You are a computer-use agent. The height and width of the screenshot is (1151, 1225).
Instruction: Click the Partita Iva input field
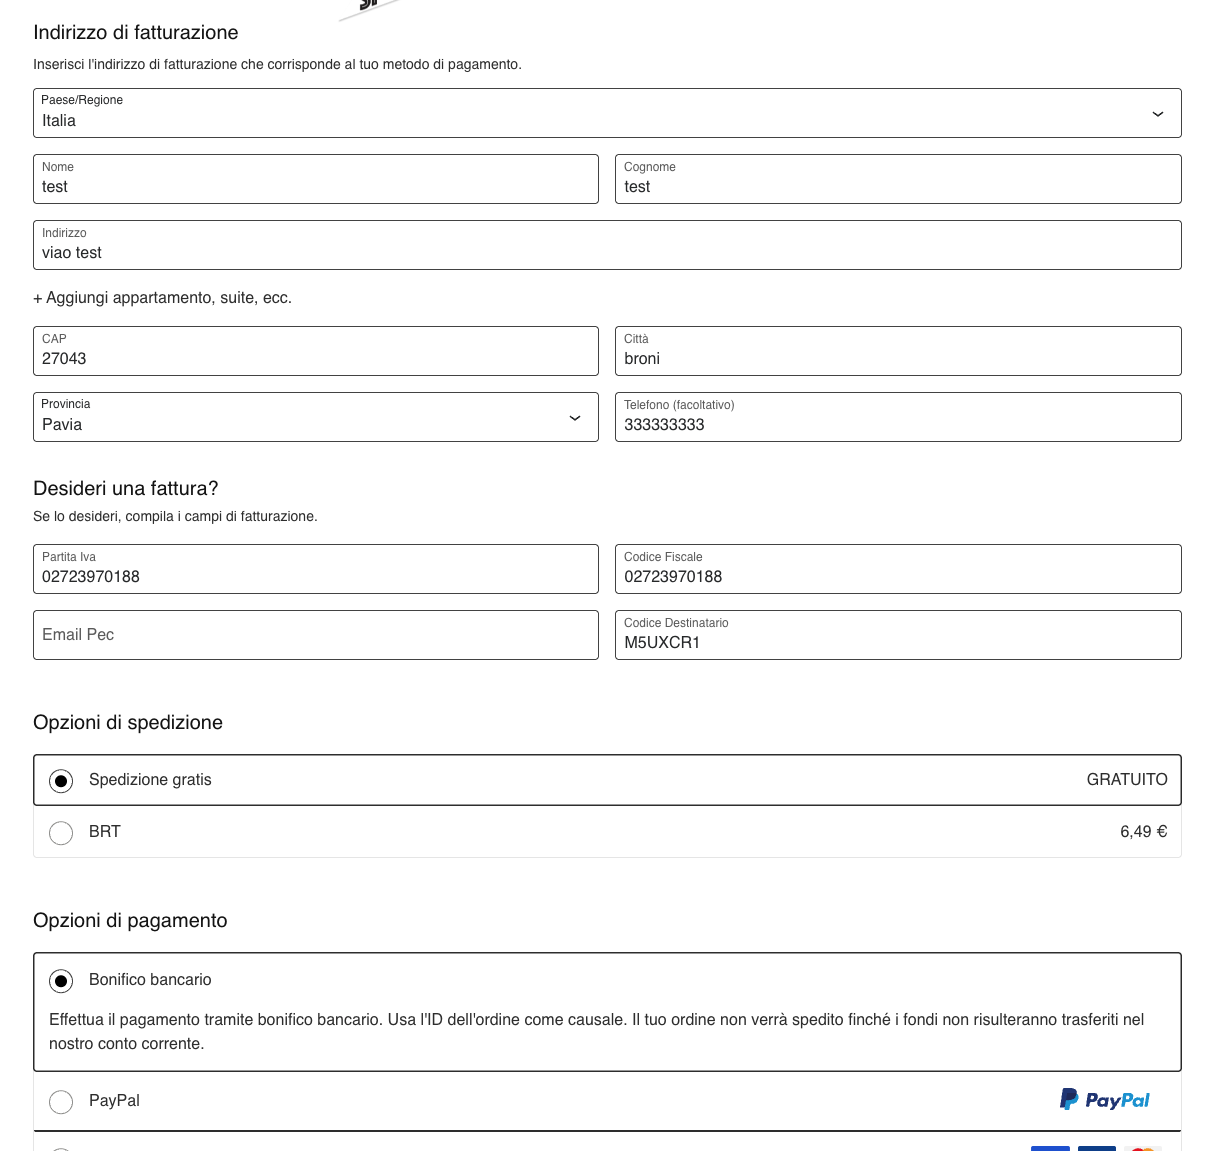tap(316, 570)
